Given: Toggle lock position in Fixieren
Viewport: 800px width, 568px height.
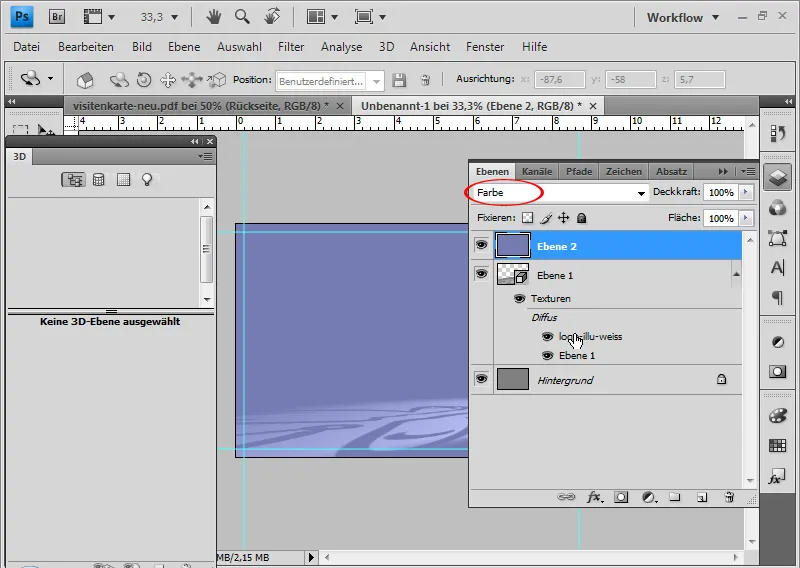Looking at the screenshot, I should click(563, 218).
